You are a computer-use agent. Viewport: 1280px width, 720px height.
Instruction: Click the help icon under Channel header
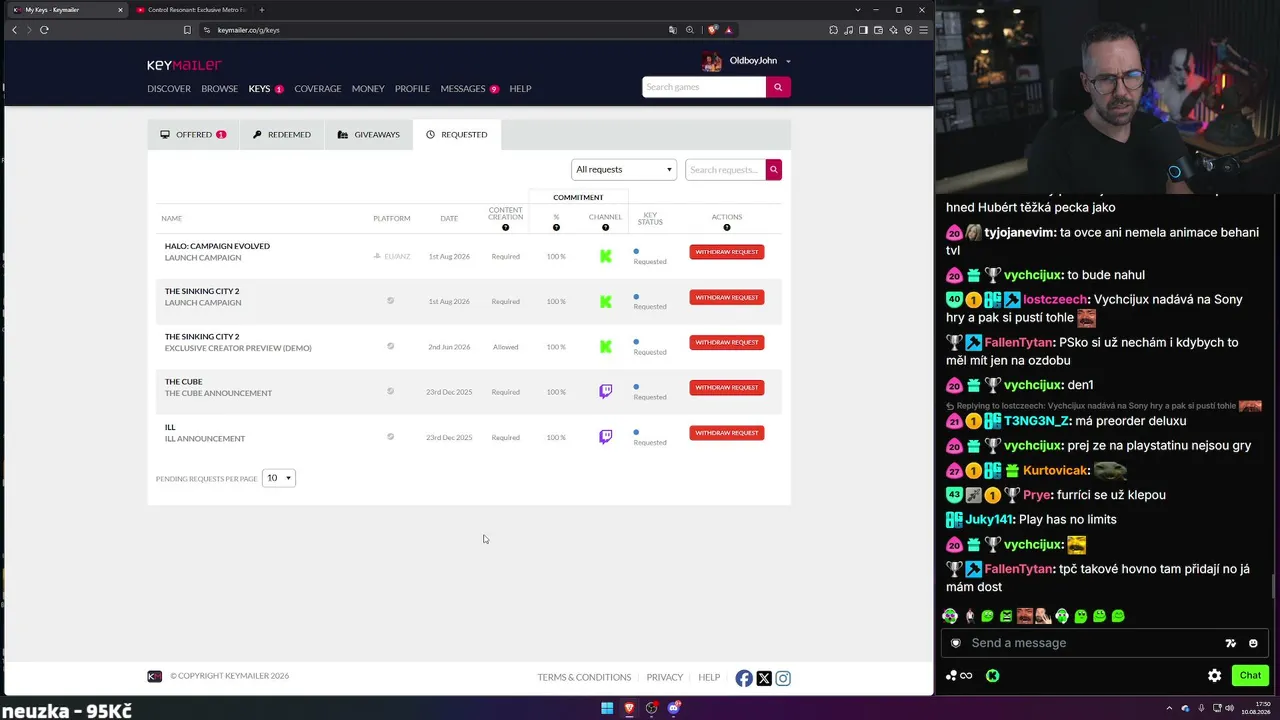[x=605, y=227]
